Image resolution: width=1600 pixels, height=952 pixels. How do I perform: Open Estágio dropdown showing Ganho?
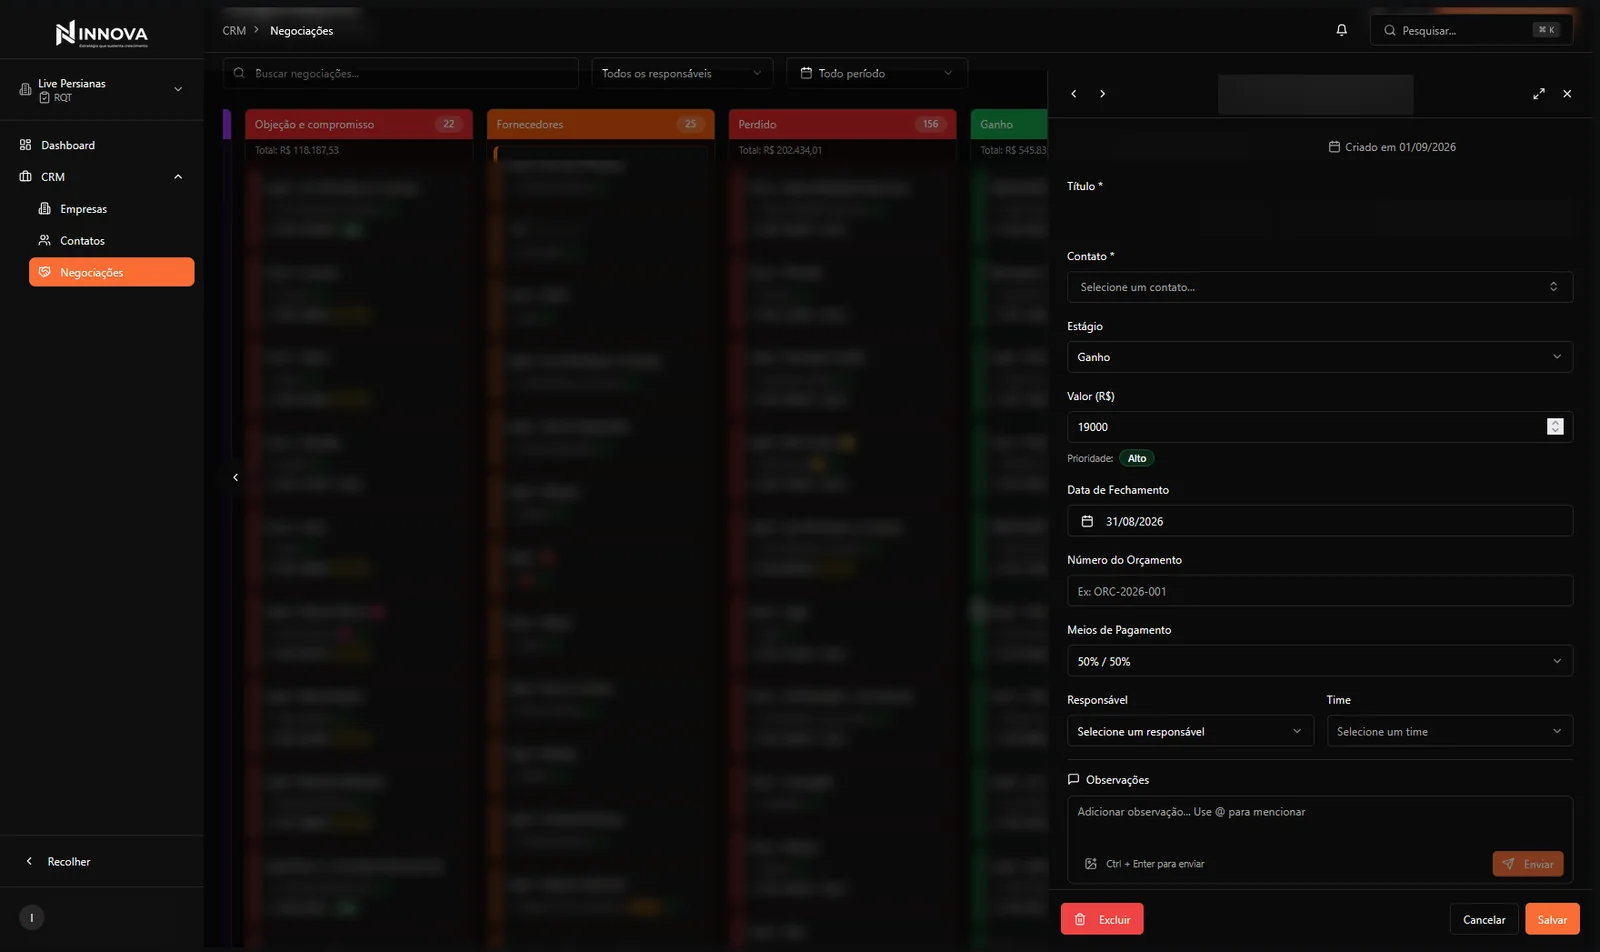[1319, 357]
